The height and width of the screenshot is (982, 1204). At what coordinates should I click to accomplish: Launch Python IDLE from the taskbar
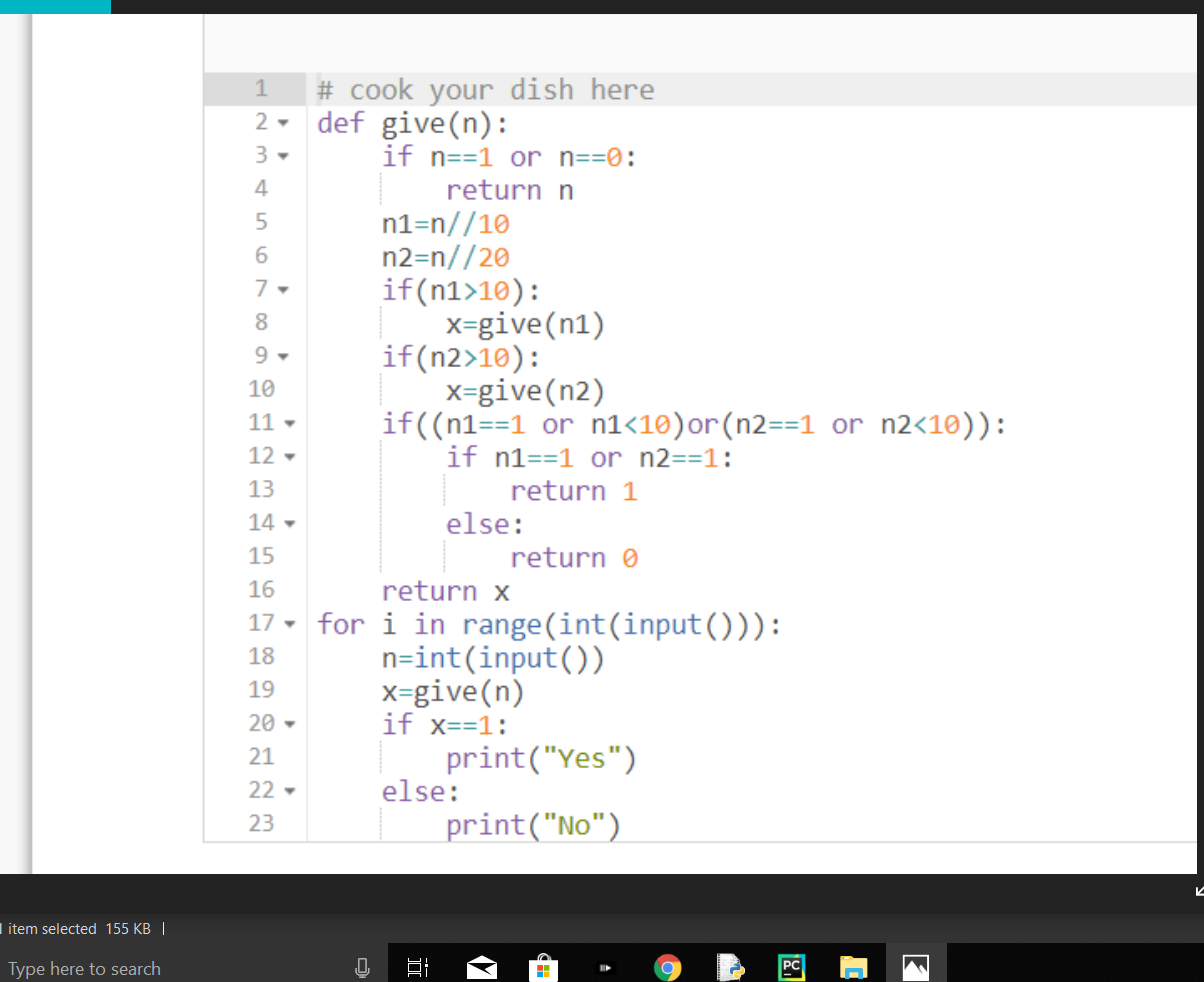coord(731,966)
